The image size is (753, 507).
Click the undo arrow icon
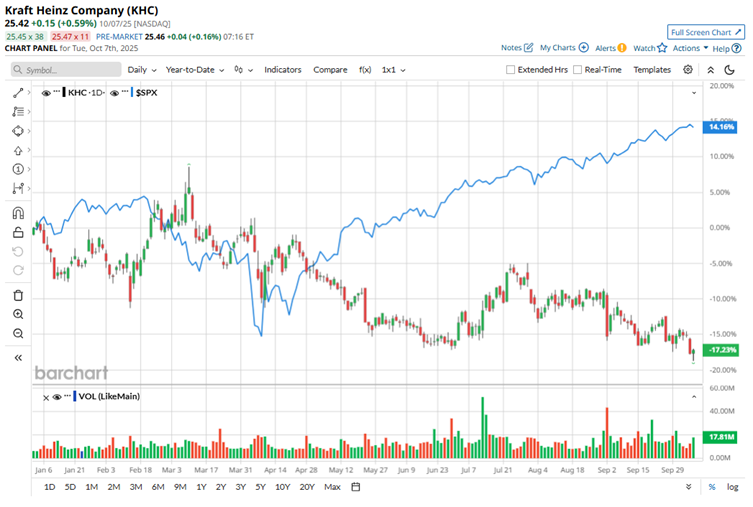[18, 252]
